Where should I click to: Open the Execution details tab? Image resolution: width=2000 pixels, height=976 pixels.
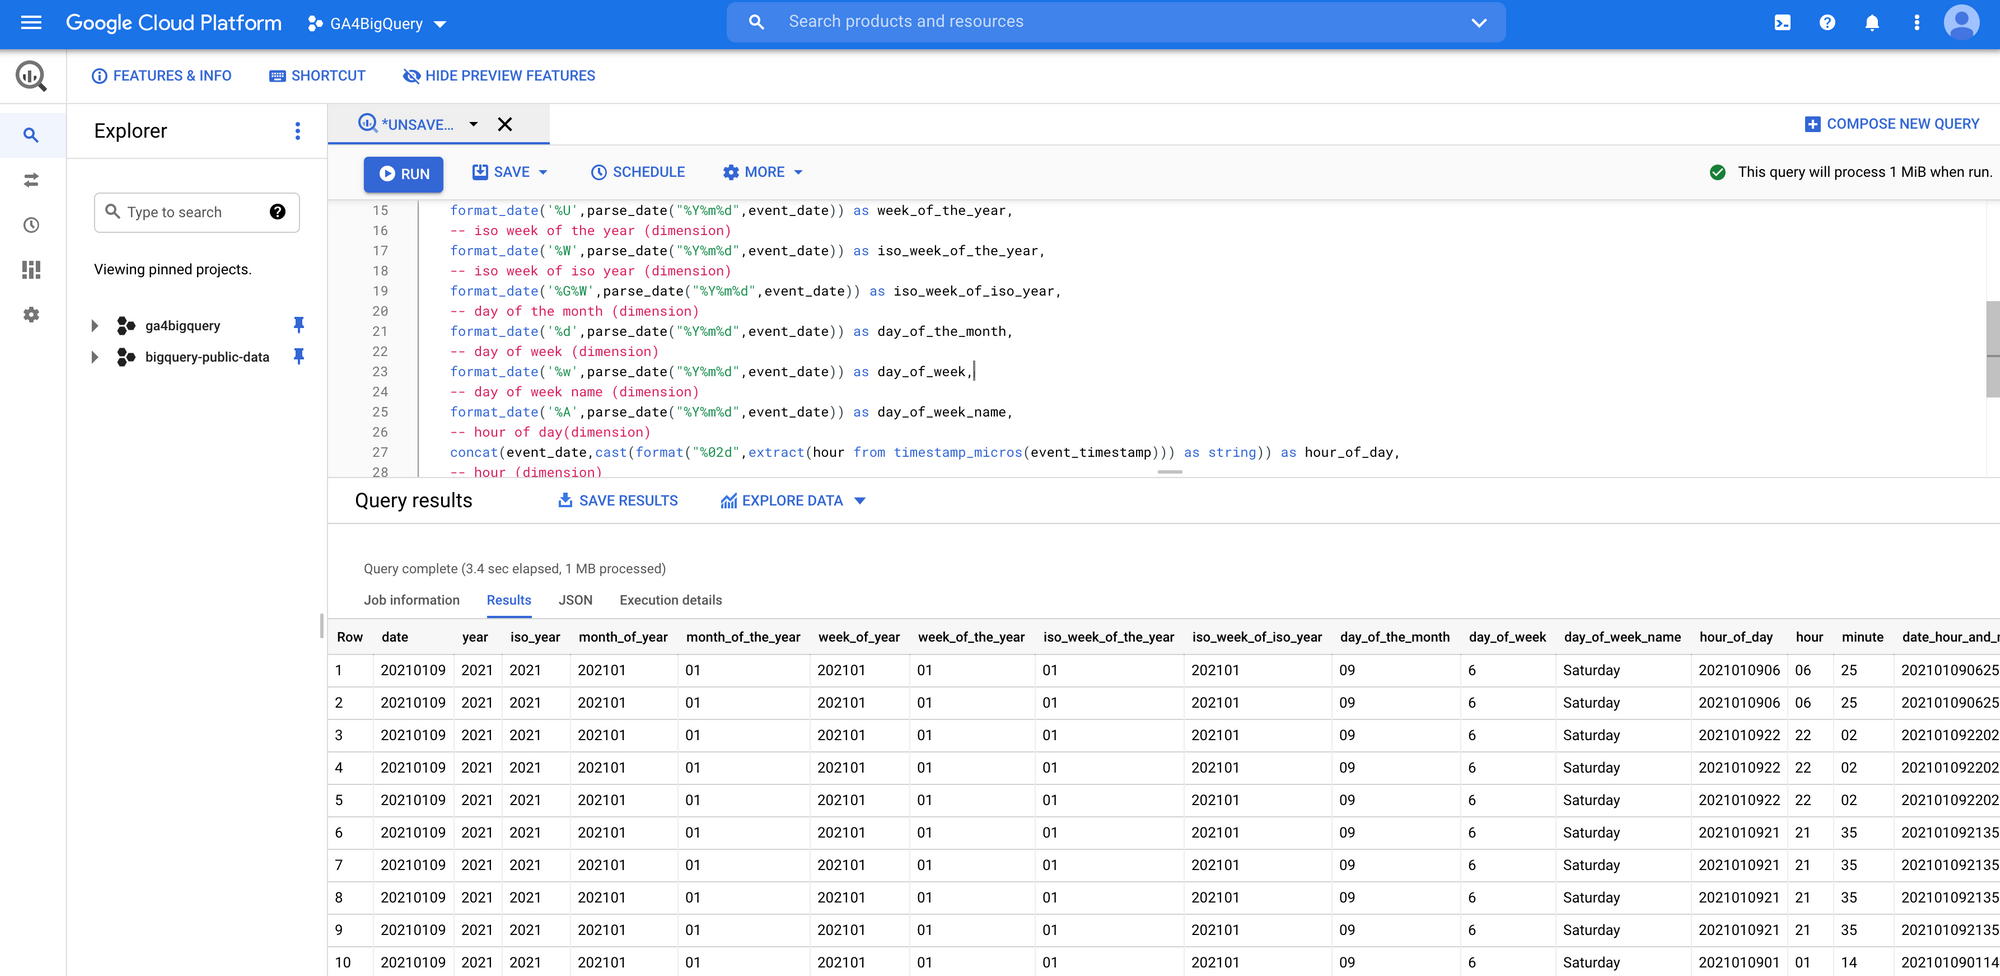(x=670, y=600)
